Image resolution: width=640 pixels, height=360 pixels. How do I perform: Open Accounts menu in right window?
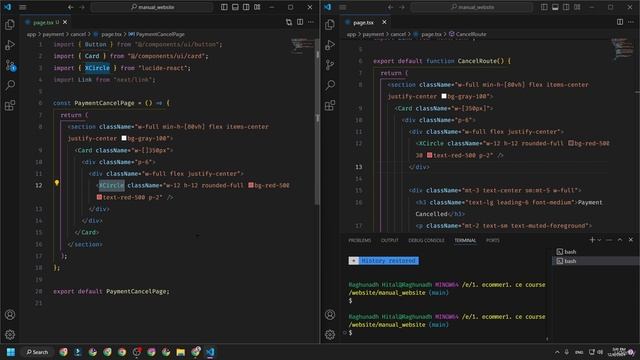pos(330,315)
